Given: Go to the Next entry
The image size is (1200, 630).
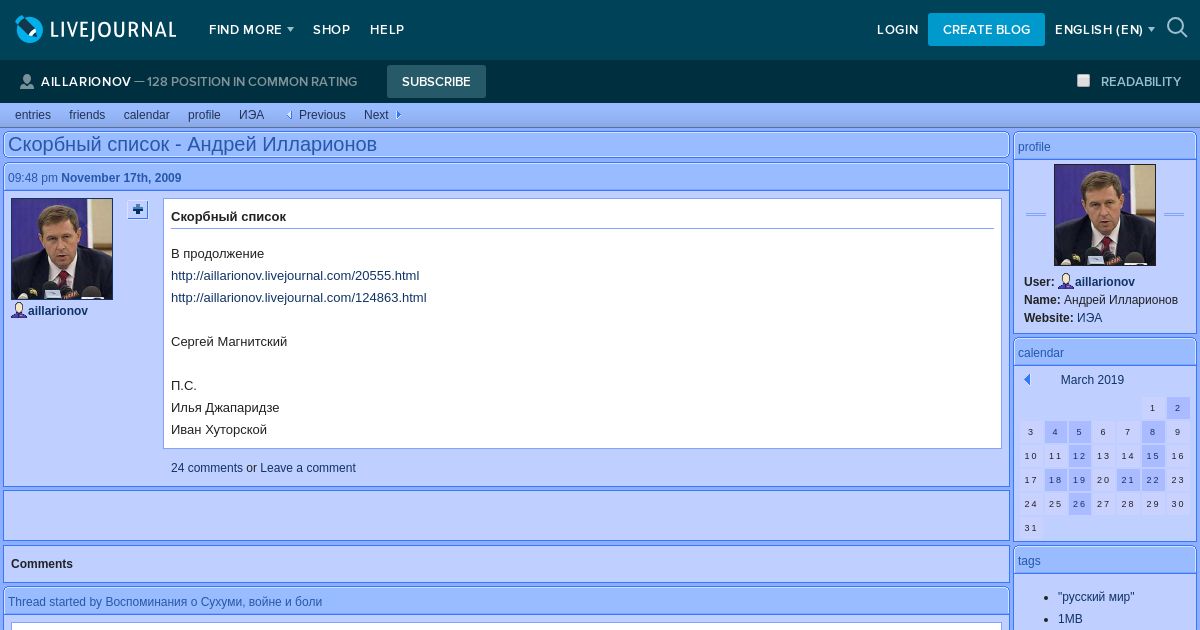Looking at the screenshot, I should click(x=376, y=115).
